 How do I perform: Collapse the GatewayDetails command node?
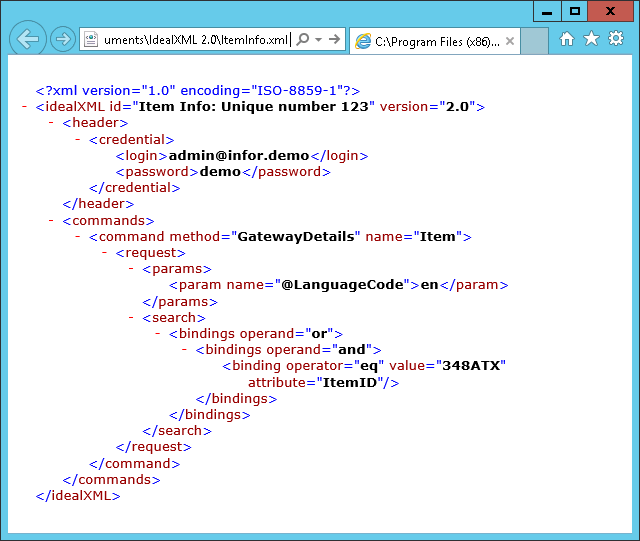coord(78,237)
